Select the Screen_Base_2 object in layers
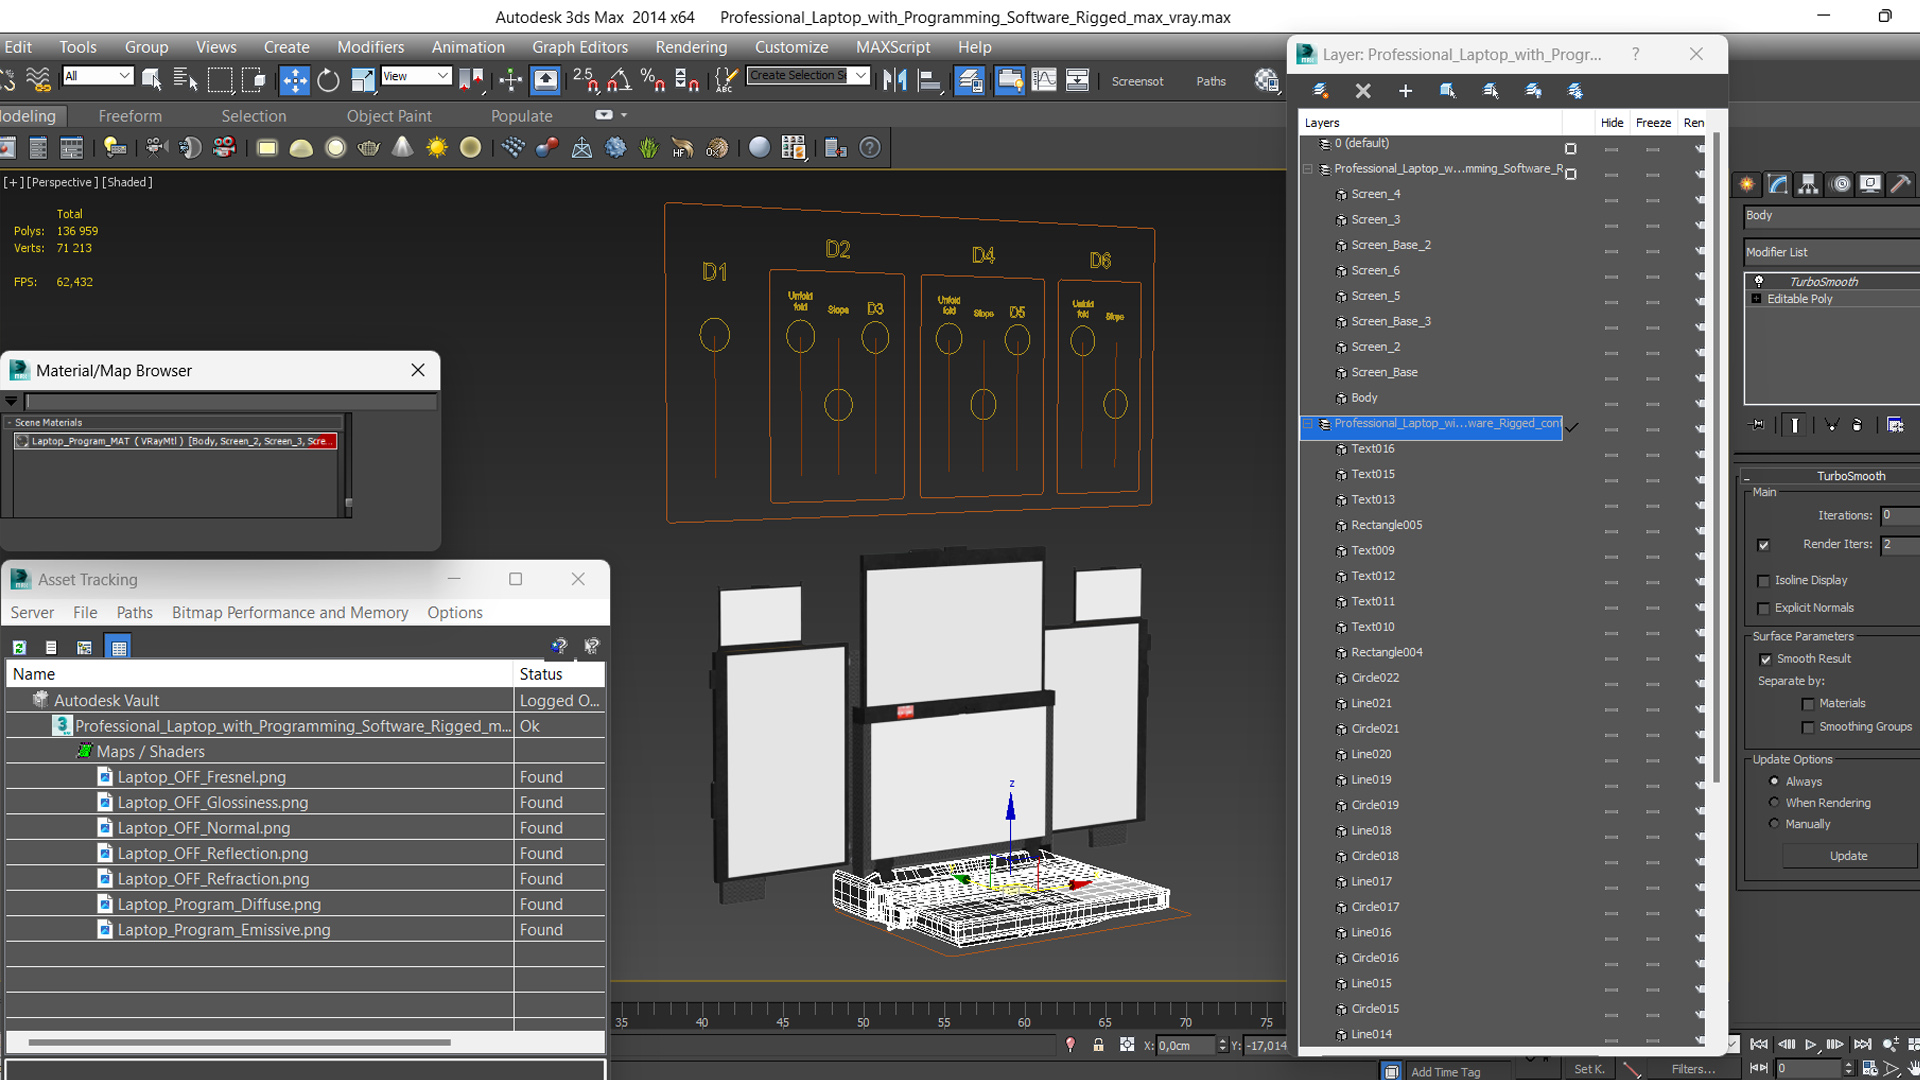Image resolution: width=1920 pixels, height=1080 pixels. pyautogui.click(x=1391, y=245)
